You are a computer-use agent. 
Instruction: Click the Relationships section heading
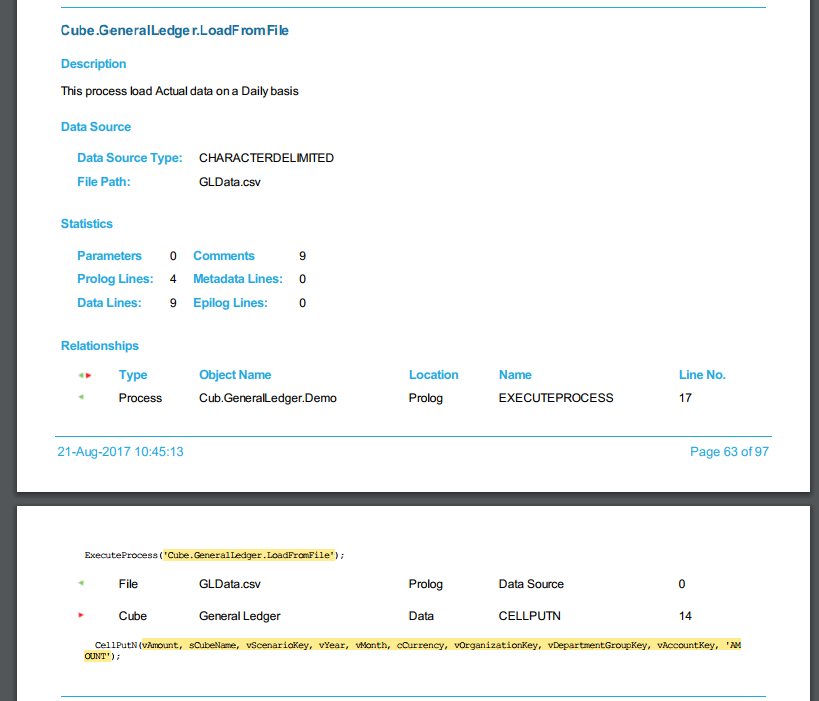(100, 346)
